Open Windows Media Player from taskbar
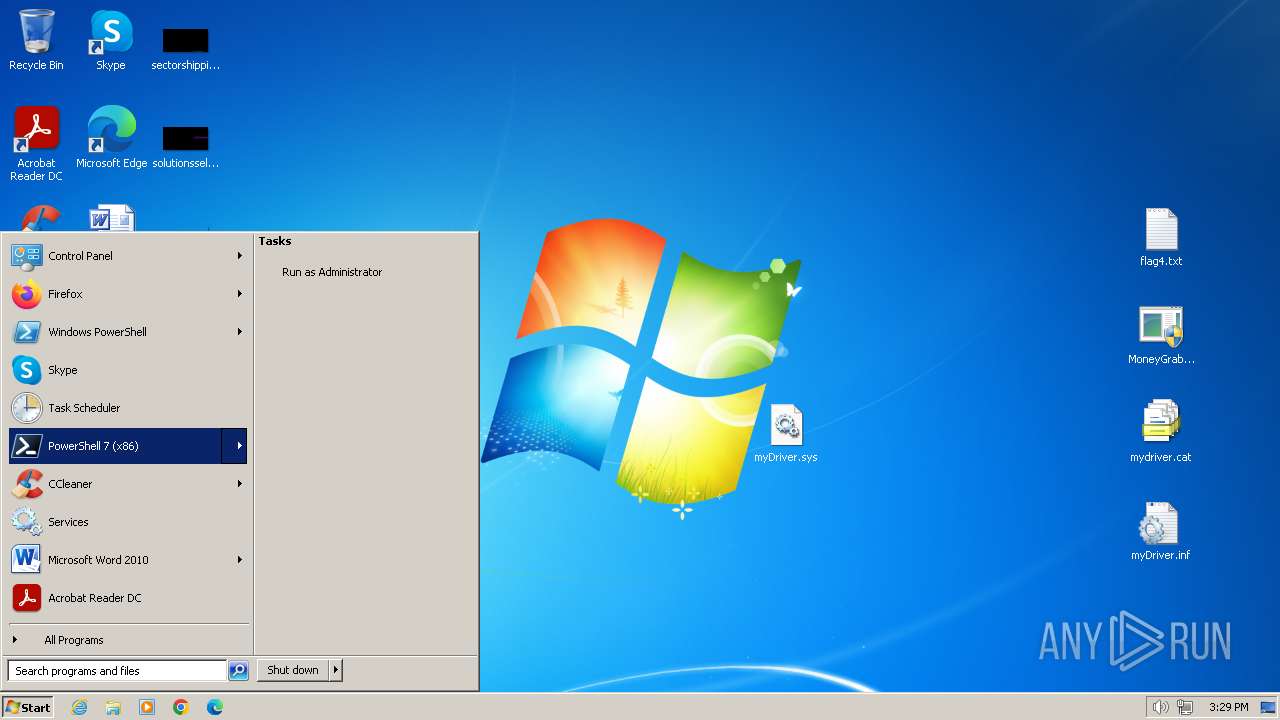Image resolution: width=1280 pixels, height=720 pixels. (147, 707)
